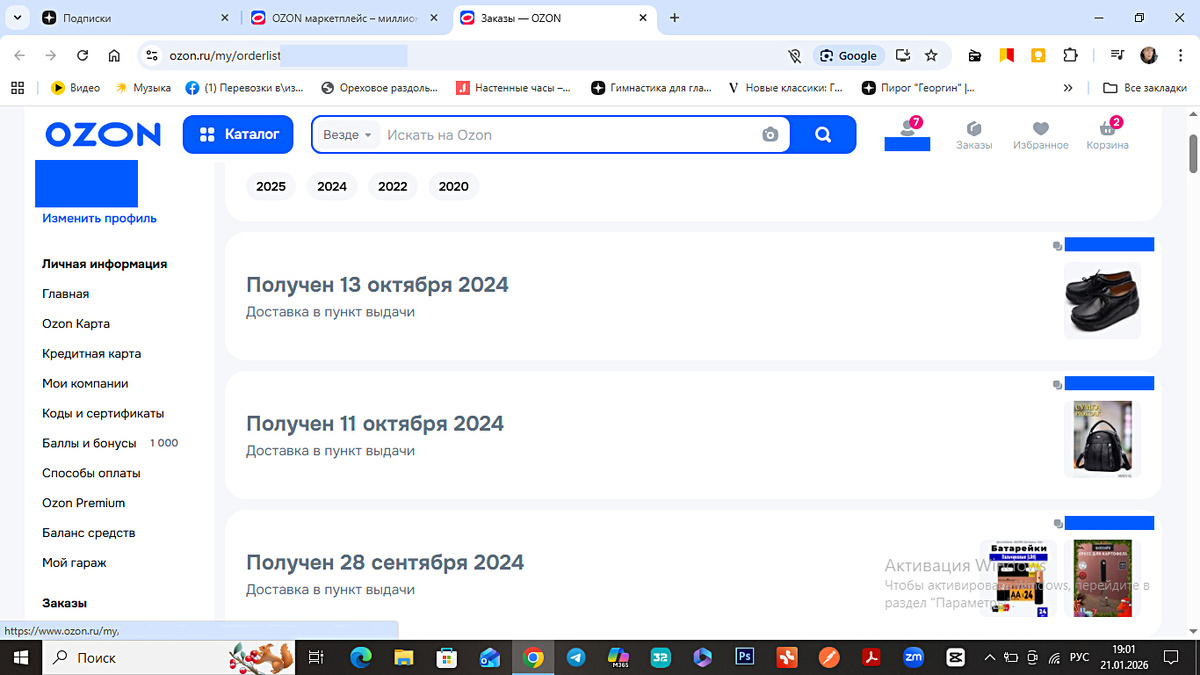This screenshot has width=1200, height=675.
Task: Open Ozon Premium in the sidebar
Action: pos(83,502)
